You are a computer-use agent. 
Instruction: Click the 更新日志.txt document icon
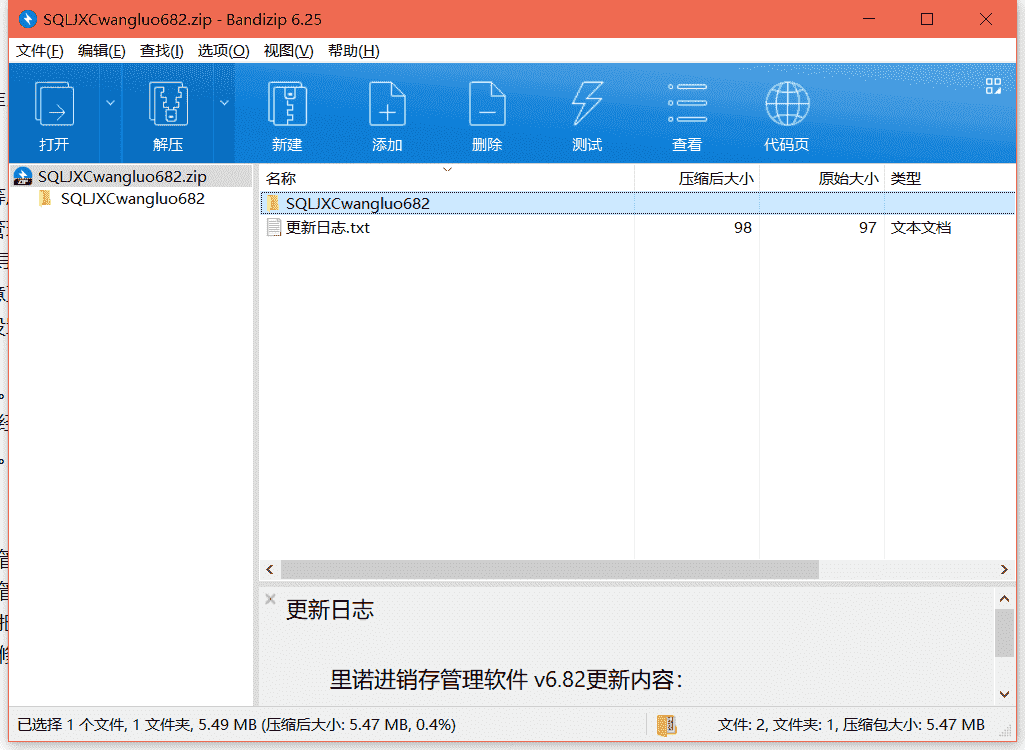[273, 228]
